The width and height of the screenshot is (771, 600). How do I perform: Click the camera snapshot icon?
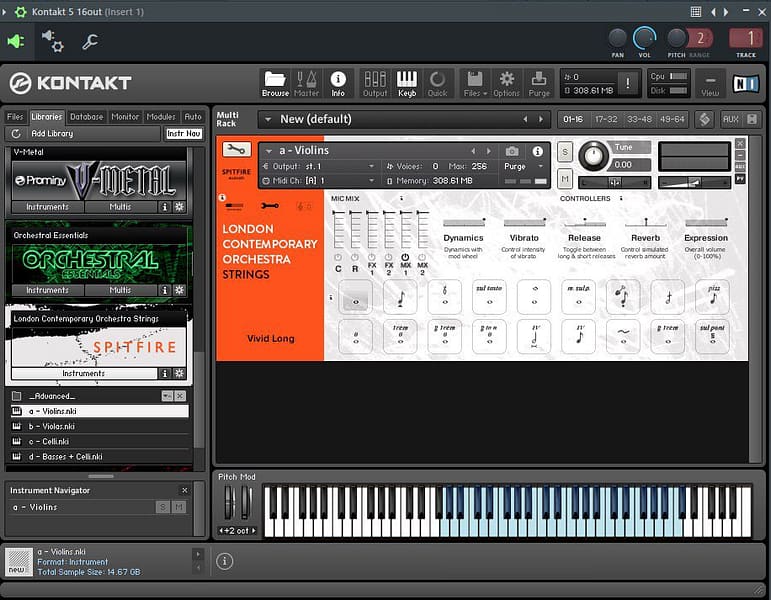point(512,151)
